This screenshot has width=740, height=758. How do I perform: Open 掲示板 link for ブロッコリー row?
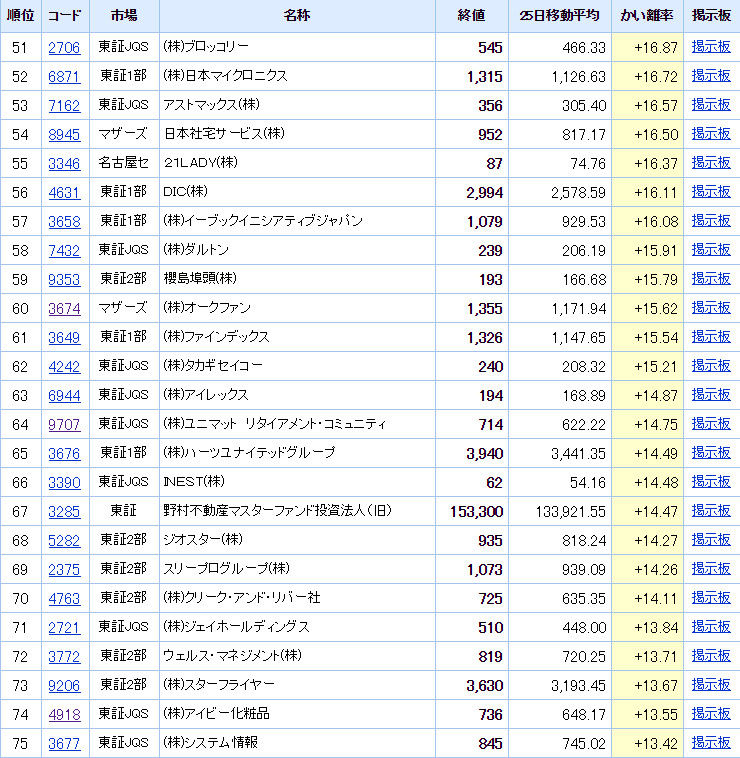coord(711,47)
